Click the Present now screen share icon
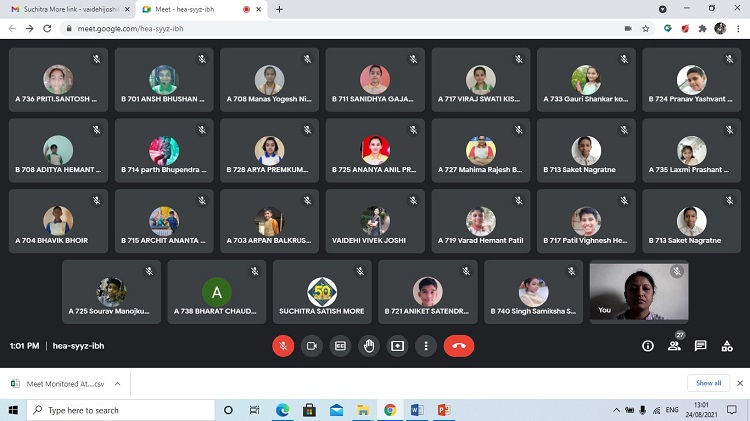 coord(398,346)
